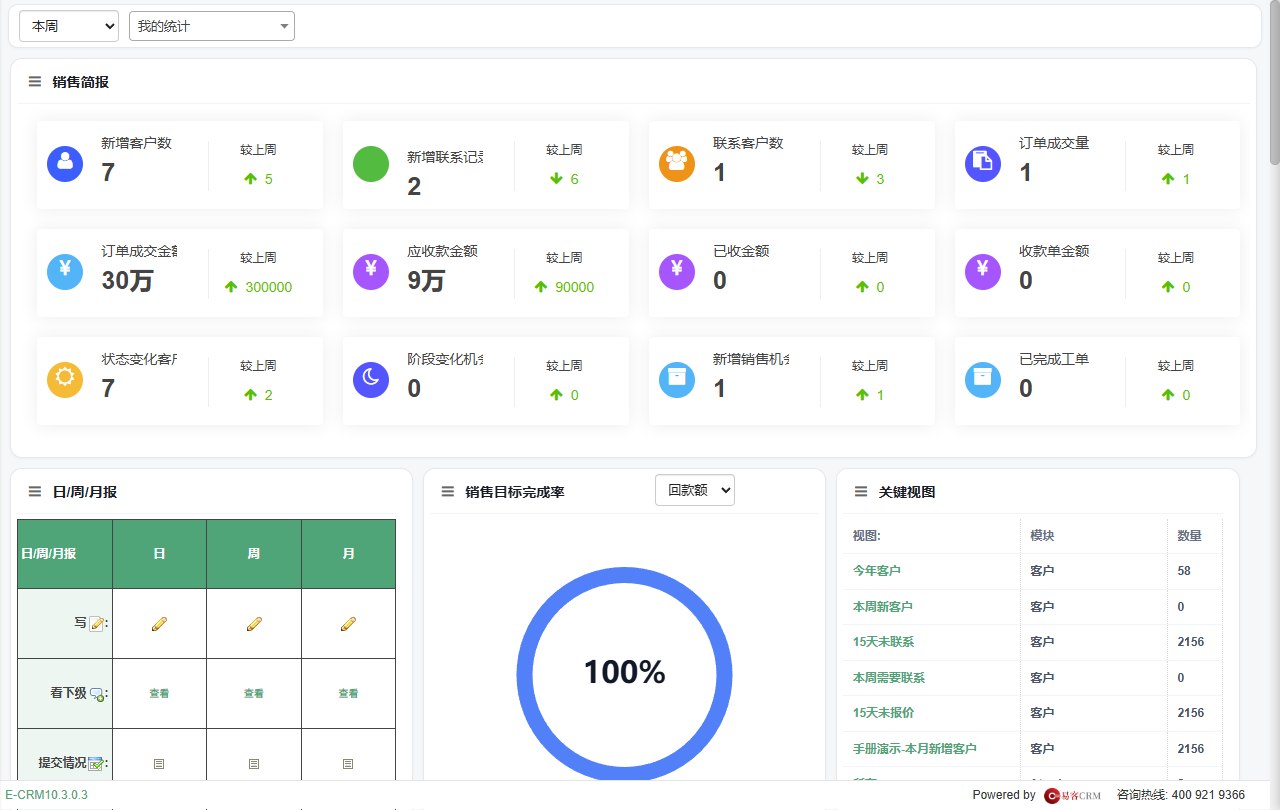Image resolution: width=1280 pixels, height=810 pixels.
Task: Open the 15天未联系 key view
Action: 884,642
